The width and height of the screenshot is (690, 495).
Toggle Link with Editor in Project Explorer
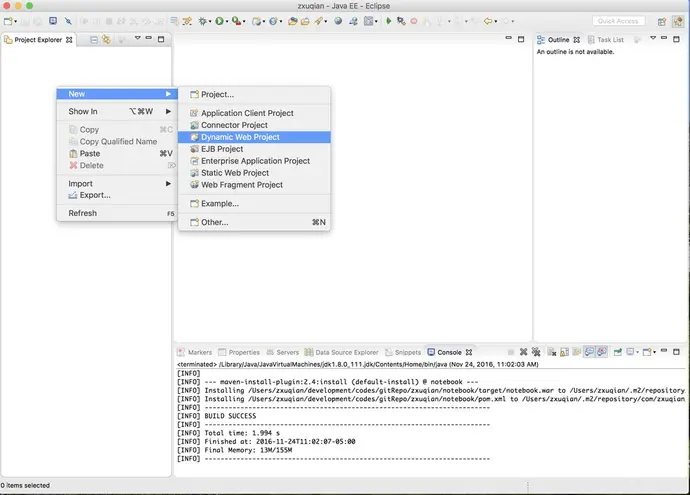106,40
